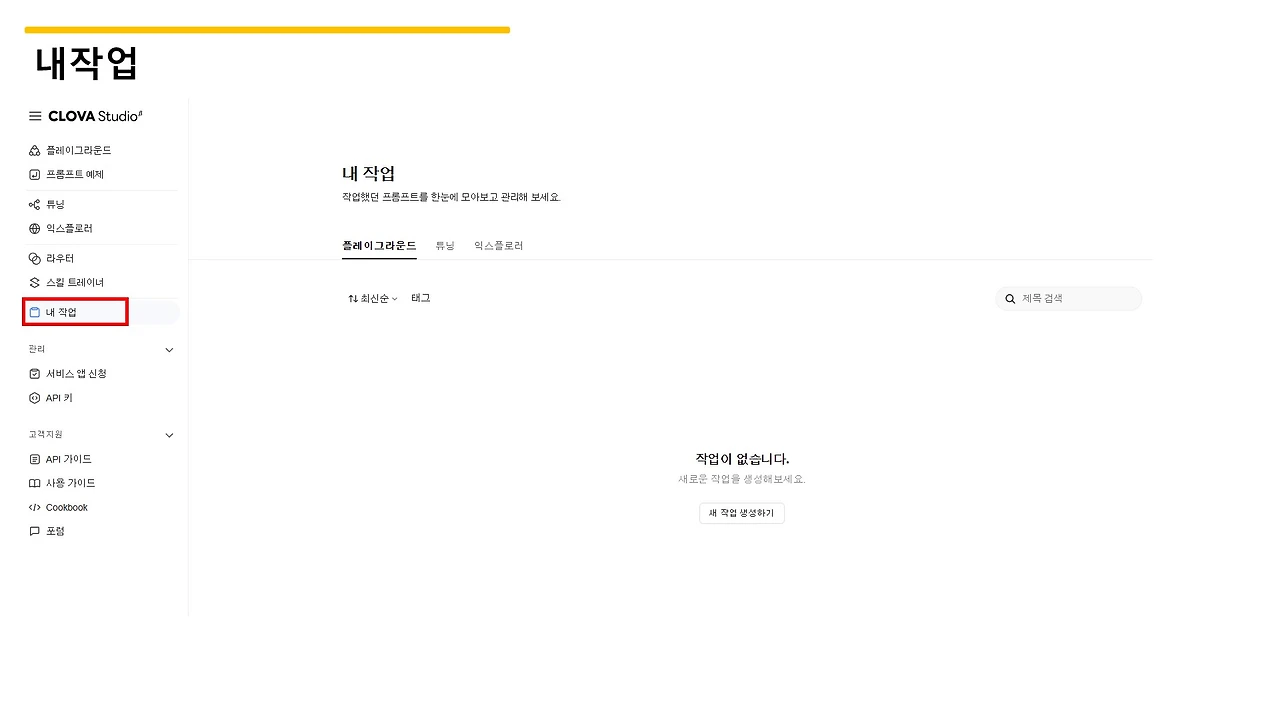Image resolution: width=1280 pixels, height=720 pixels.
Task: Select the 라우터 icon
Action: [34, 258]
